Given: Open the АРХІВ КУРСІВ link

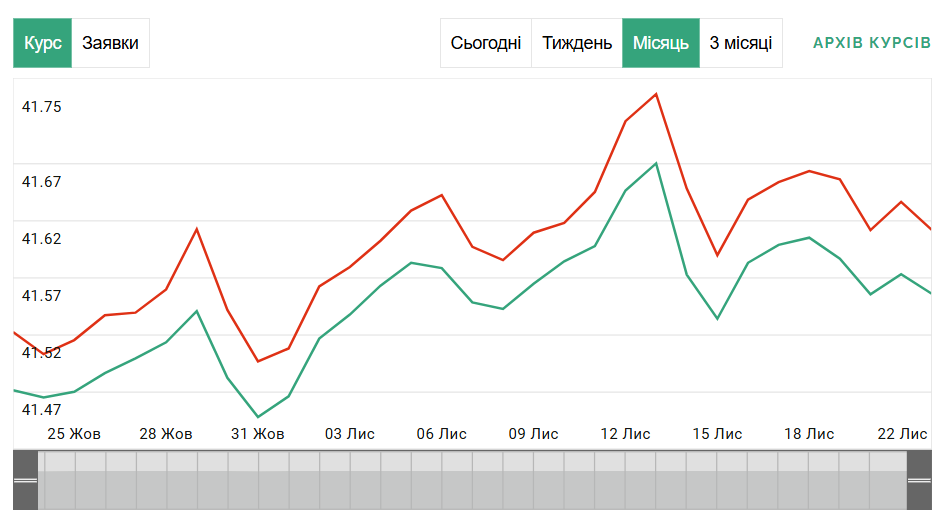Looking at the screenshot, I should tap(872, 43).
